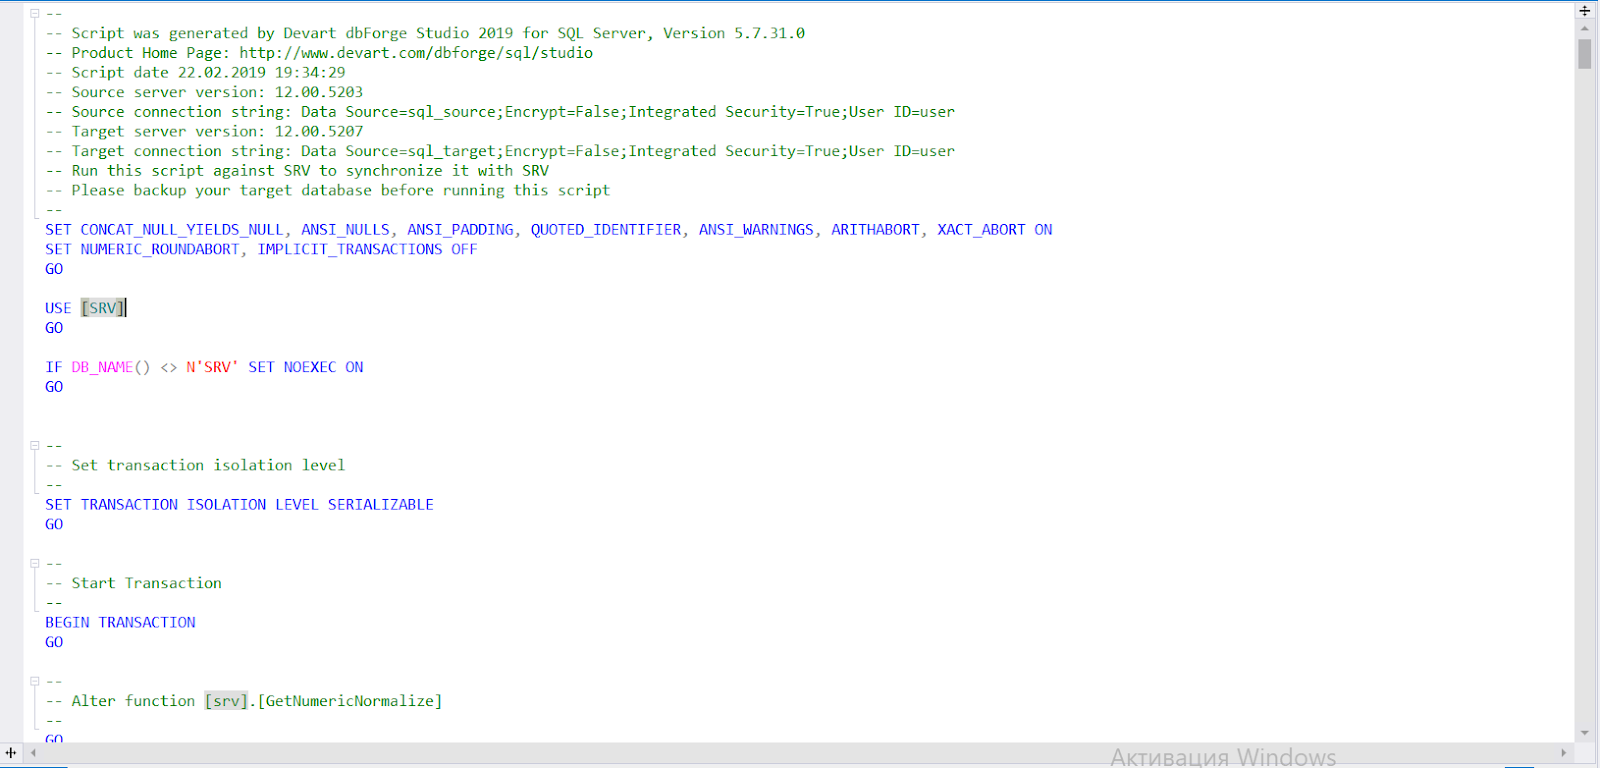Image resolution: width=1600 pixels, height=768 pixels.
Task: Click the XACT_ABORT option
Action: [981, 230]
